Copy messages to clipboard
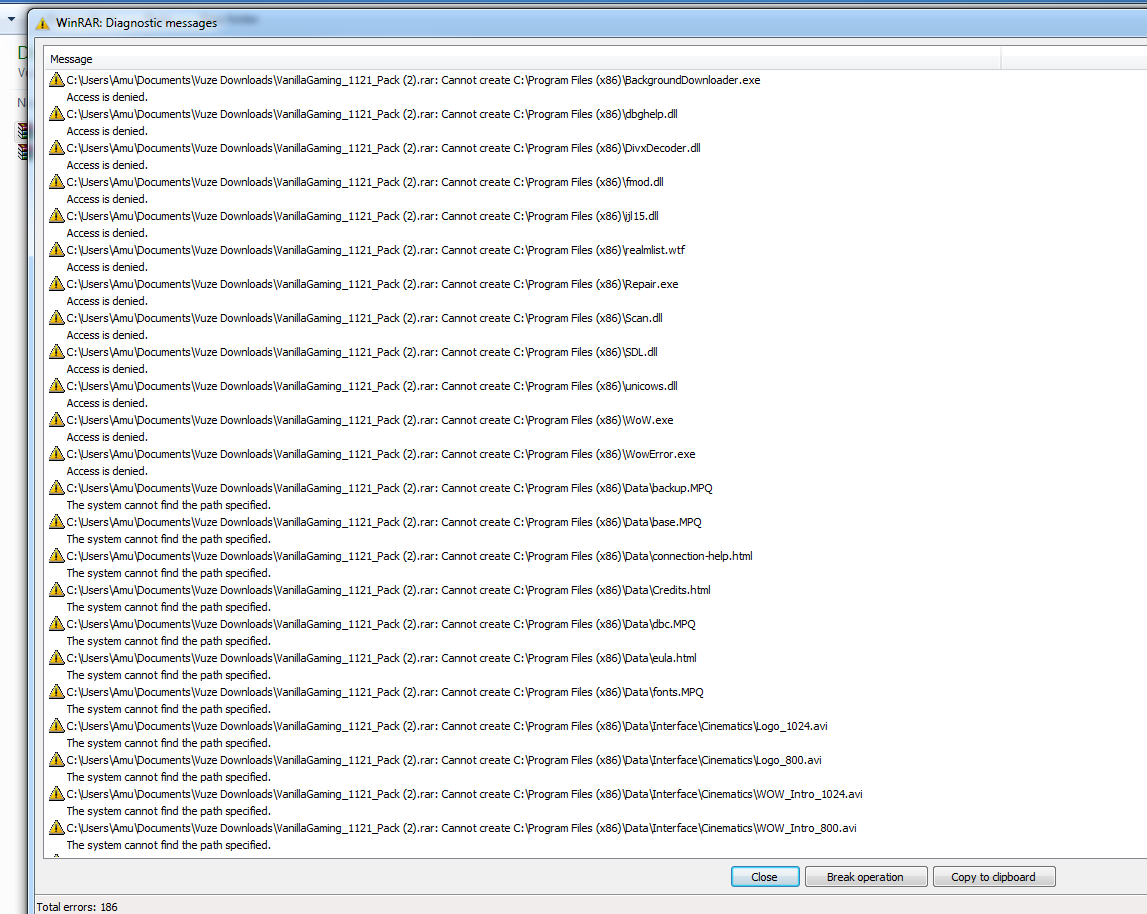 [993, 877]
